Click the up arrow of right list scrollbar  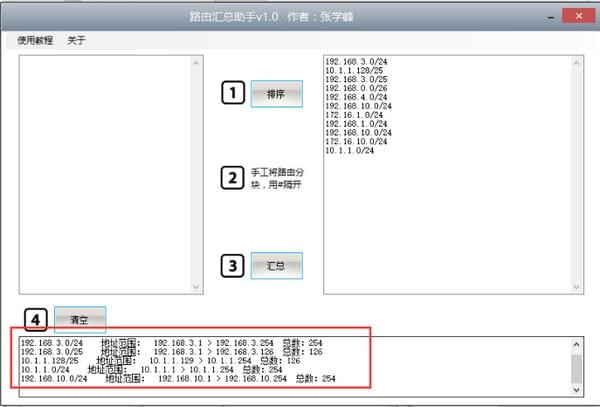tap(576, 63)
